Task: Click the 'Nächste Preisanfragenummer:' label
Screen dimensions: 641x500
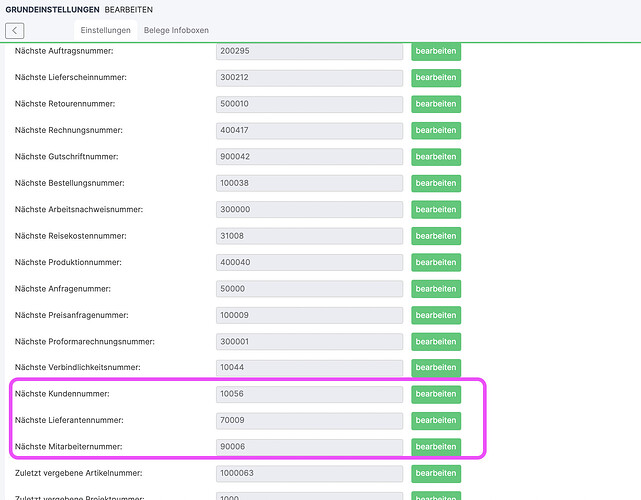Action: coord(72,315)
